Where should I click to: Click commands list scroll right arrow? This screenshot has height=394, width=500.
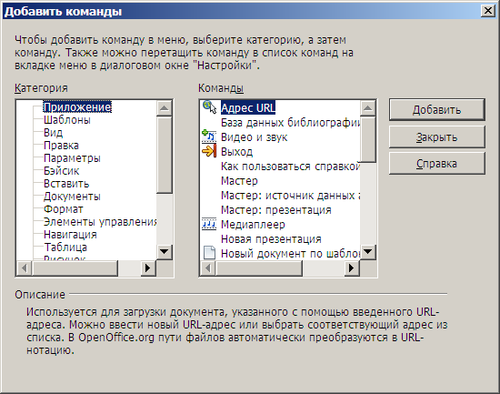tap(351, 268)
